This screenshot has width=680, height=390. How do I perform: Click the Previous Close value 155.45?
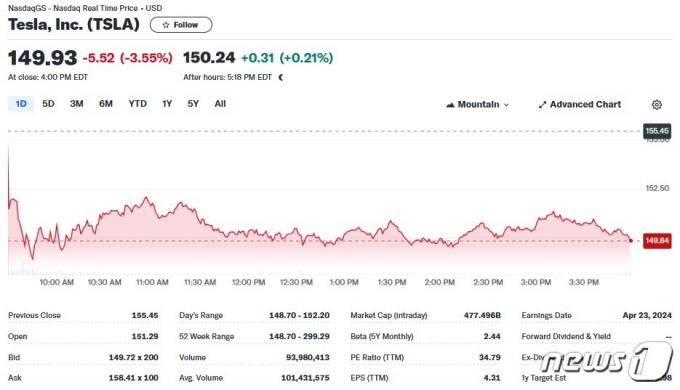coord(145,315)
